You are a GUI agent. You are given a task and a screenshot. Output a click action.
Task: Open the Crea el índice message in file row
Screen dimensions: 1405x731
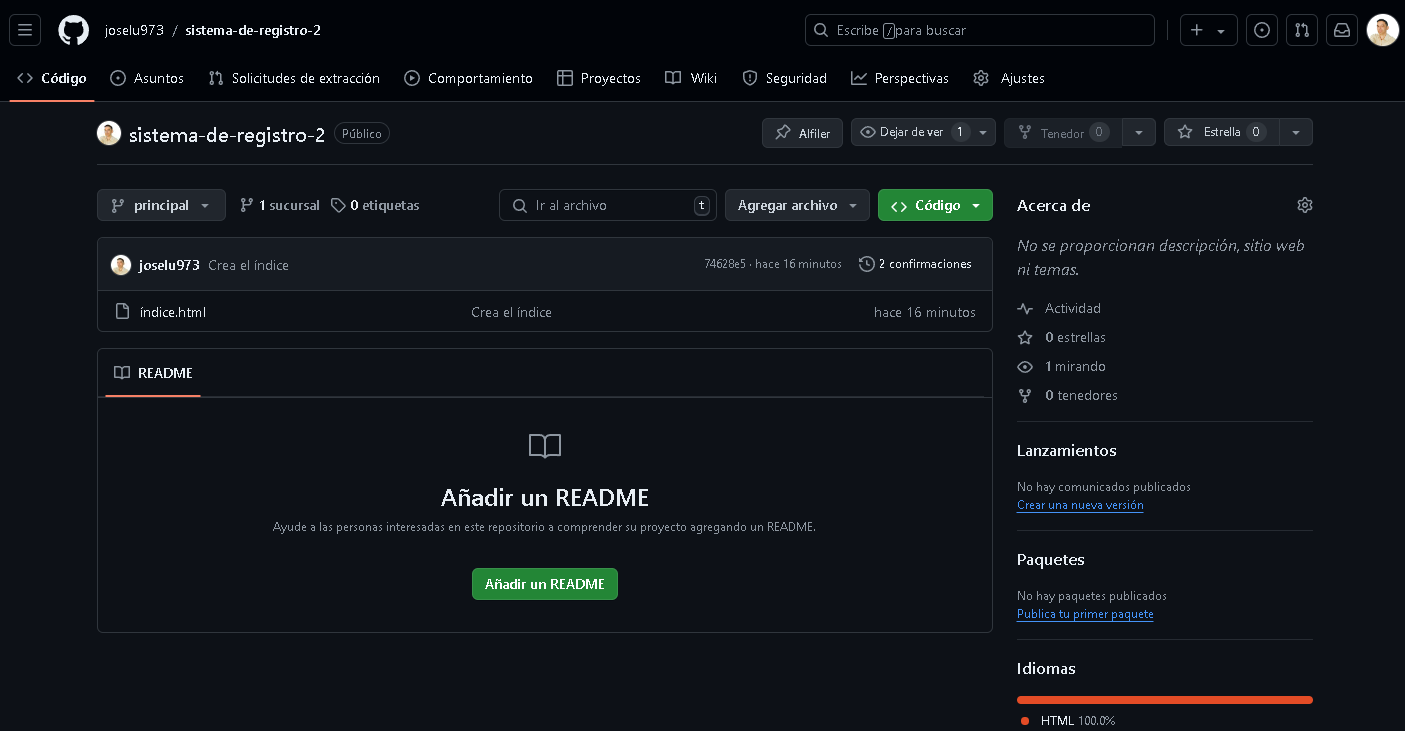pos(511,312)
